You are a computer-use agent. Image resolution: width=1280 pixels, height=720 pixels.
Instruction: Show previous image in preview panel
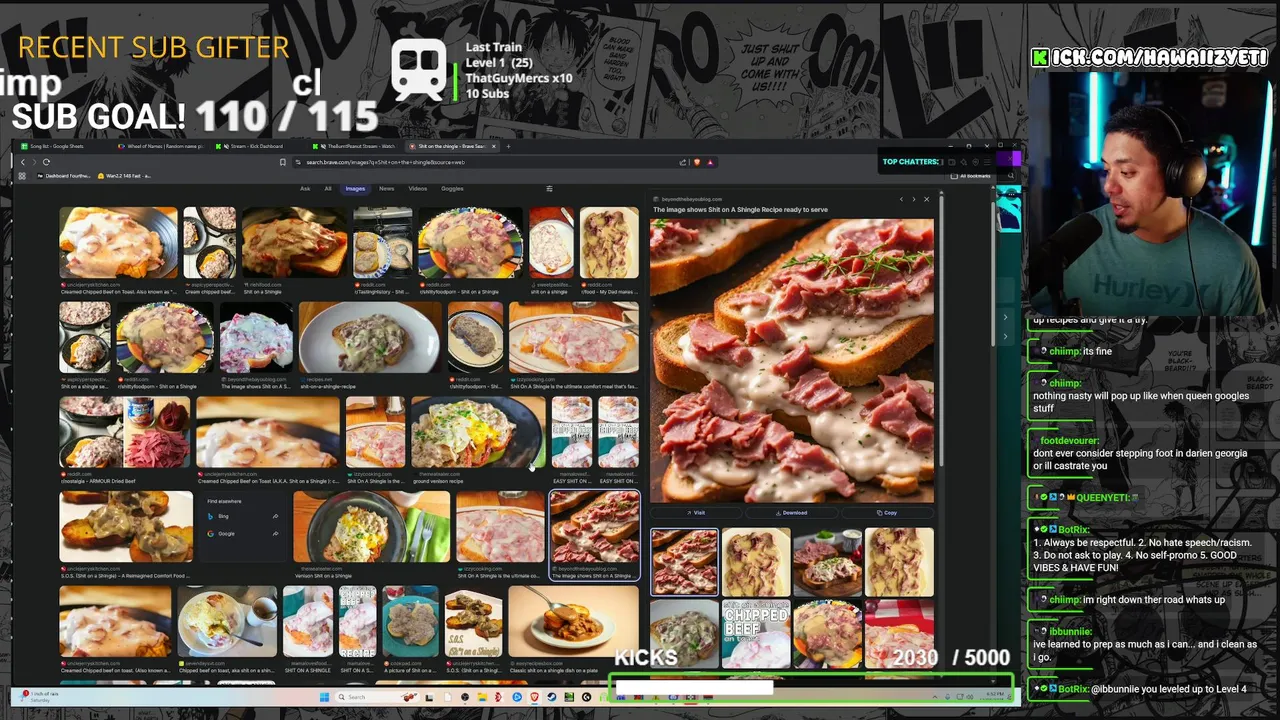click(901, 199)
